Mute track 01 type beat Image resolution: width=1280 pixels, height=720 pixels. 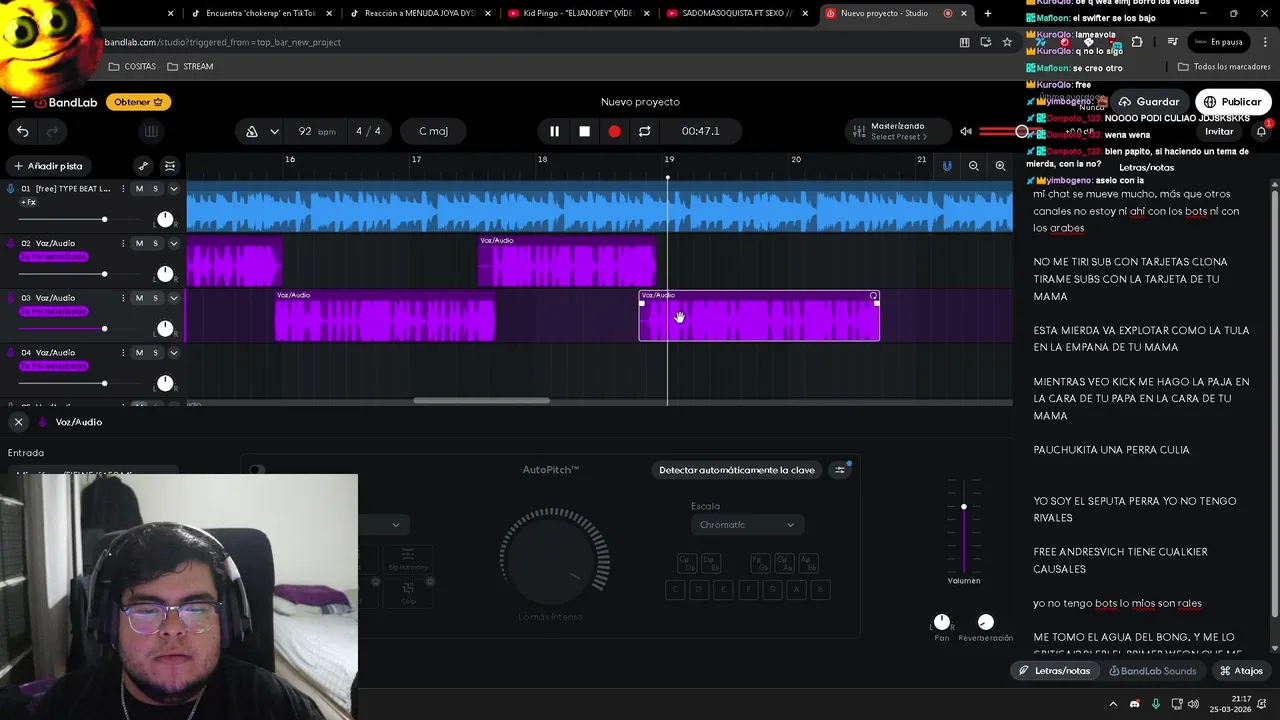coord(139,188)
